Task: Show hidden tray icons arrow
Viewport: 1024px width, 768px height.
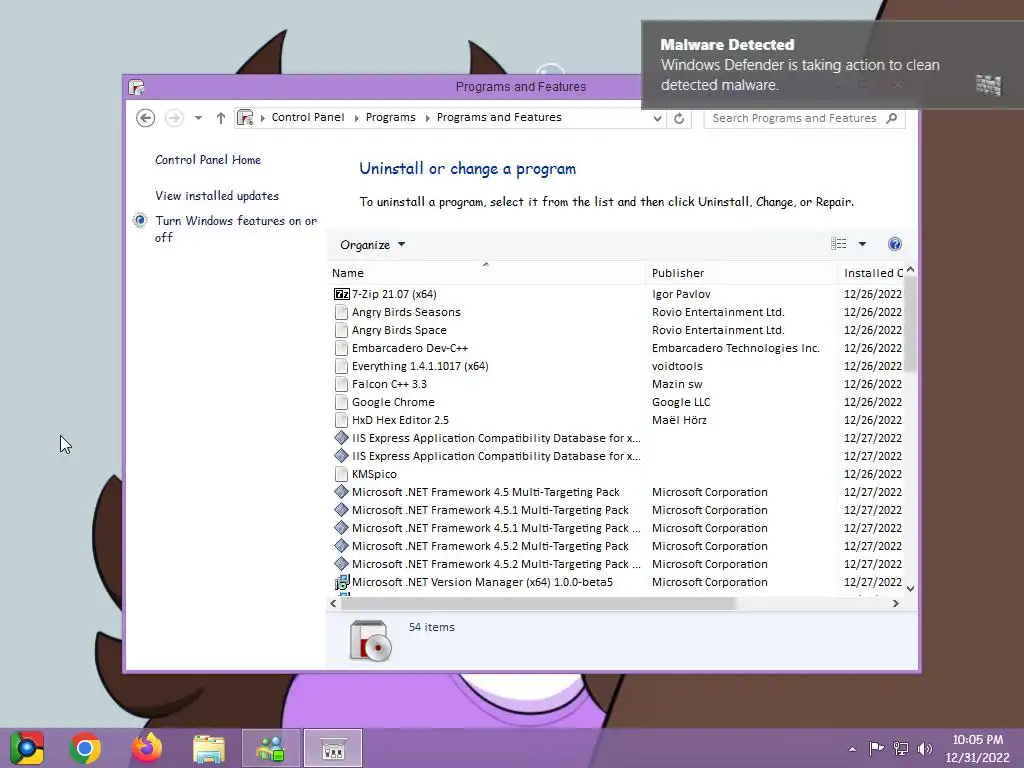Action: [x=852, y=749]
